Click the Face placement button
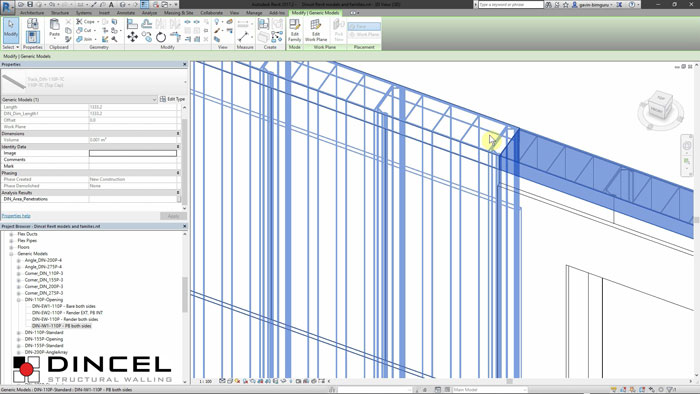This screenshot has width=700, height=394. pyautogui.click(x=364, y=26)
